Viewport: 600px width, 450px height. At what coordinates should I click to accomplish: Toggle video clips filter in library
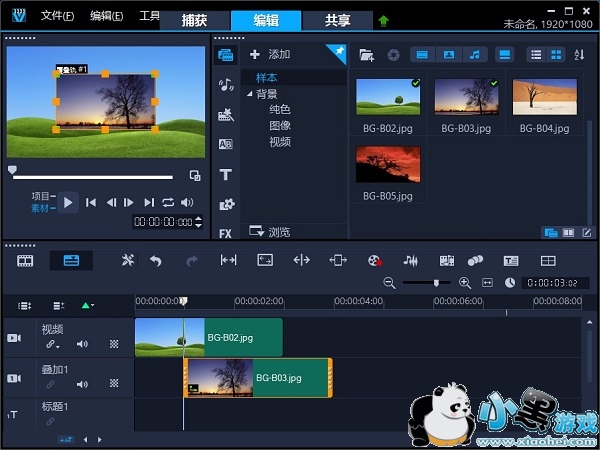tap(422, 55)
